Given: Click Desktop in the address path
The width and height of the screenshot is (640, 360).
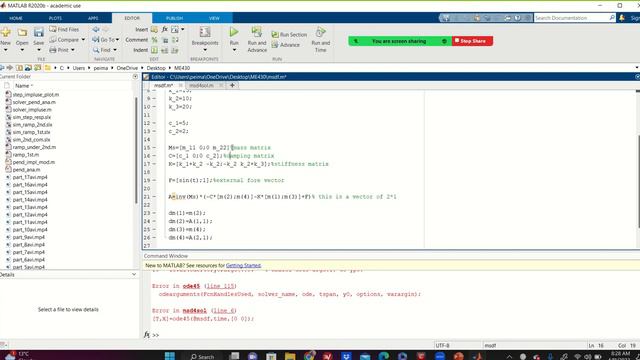Looking at the screenshot, I should [156, 68].
